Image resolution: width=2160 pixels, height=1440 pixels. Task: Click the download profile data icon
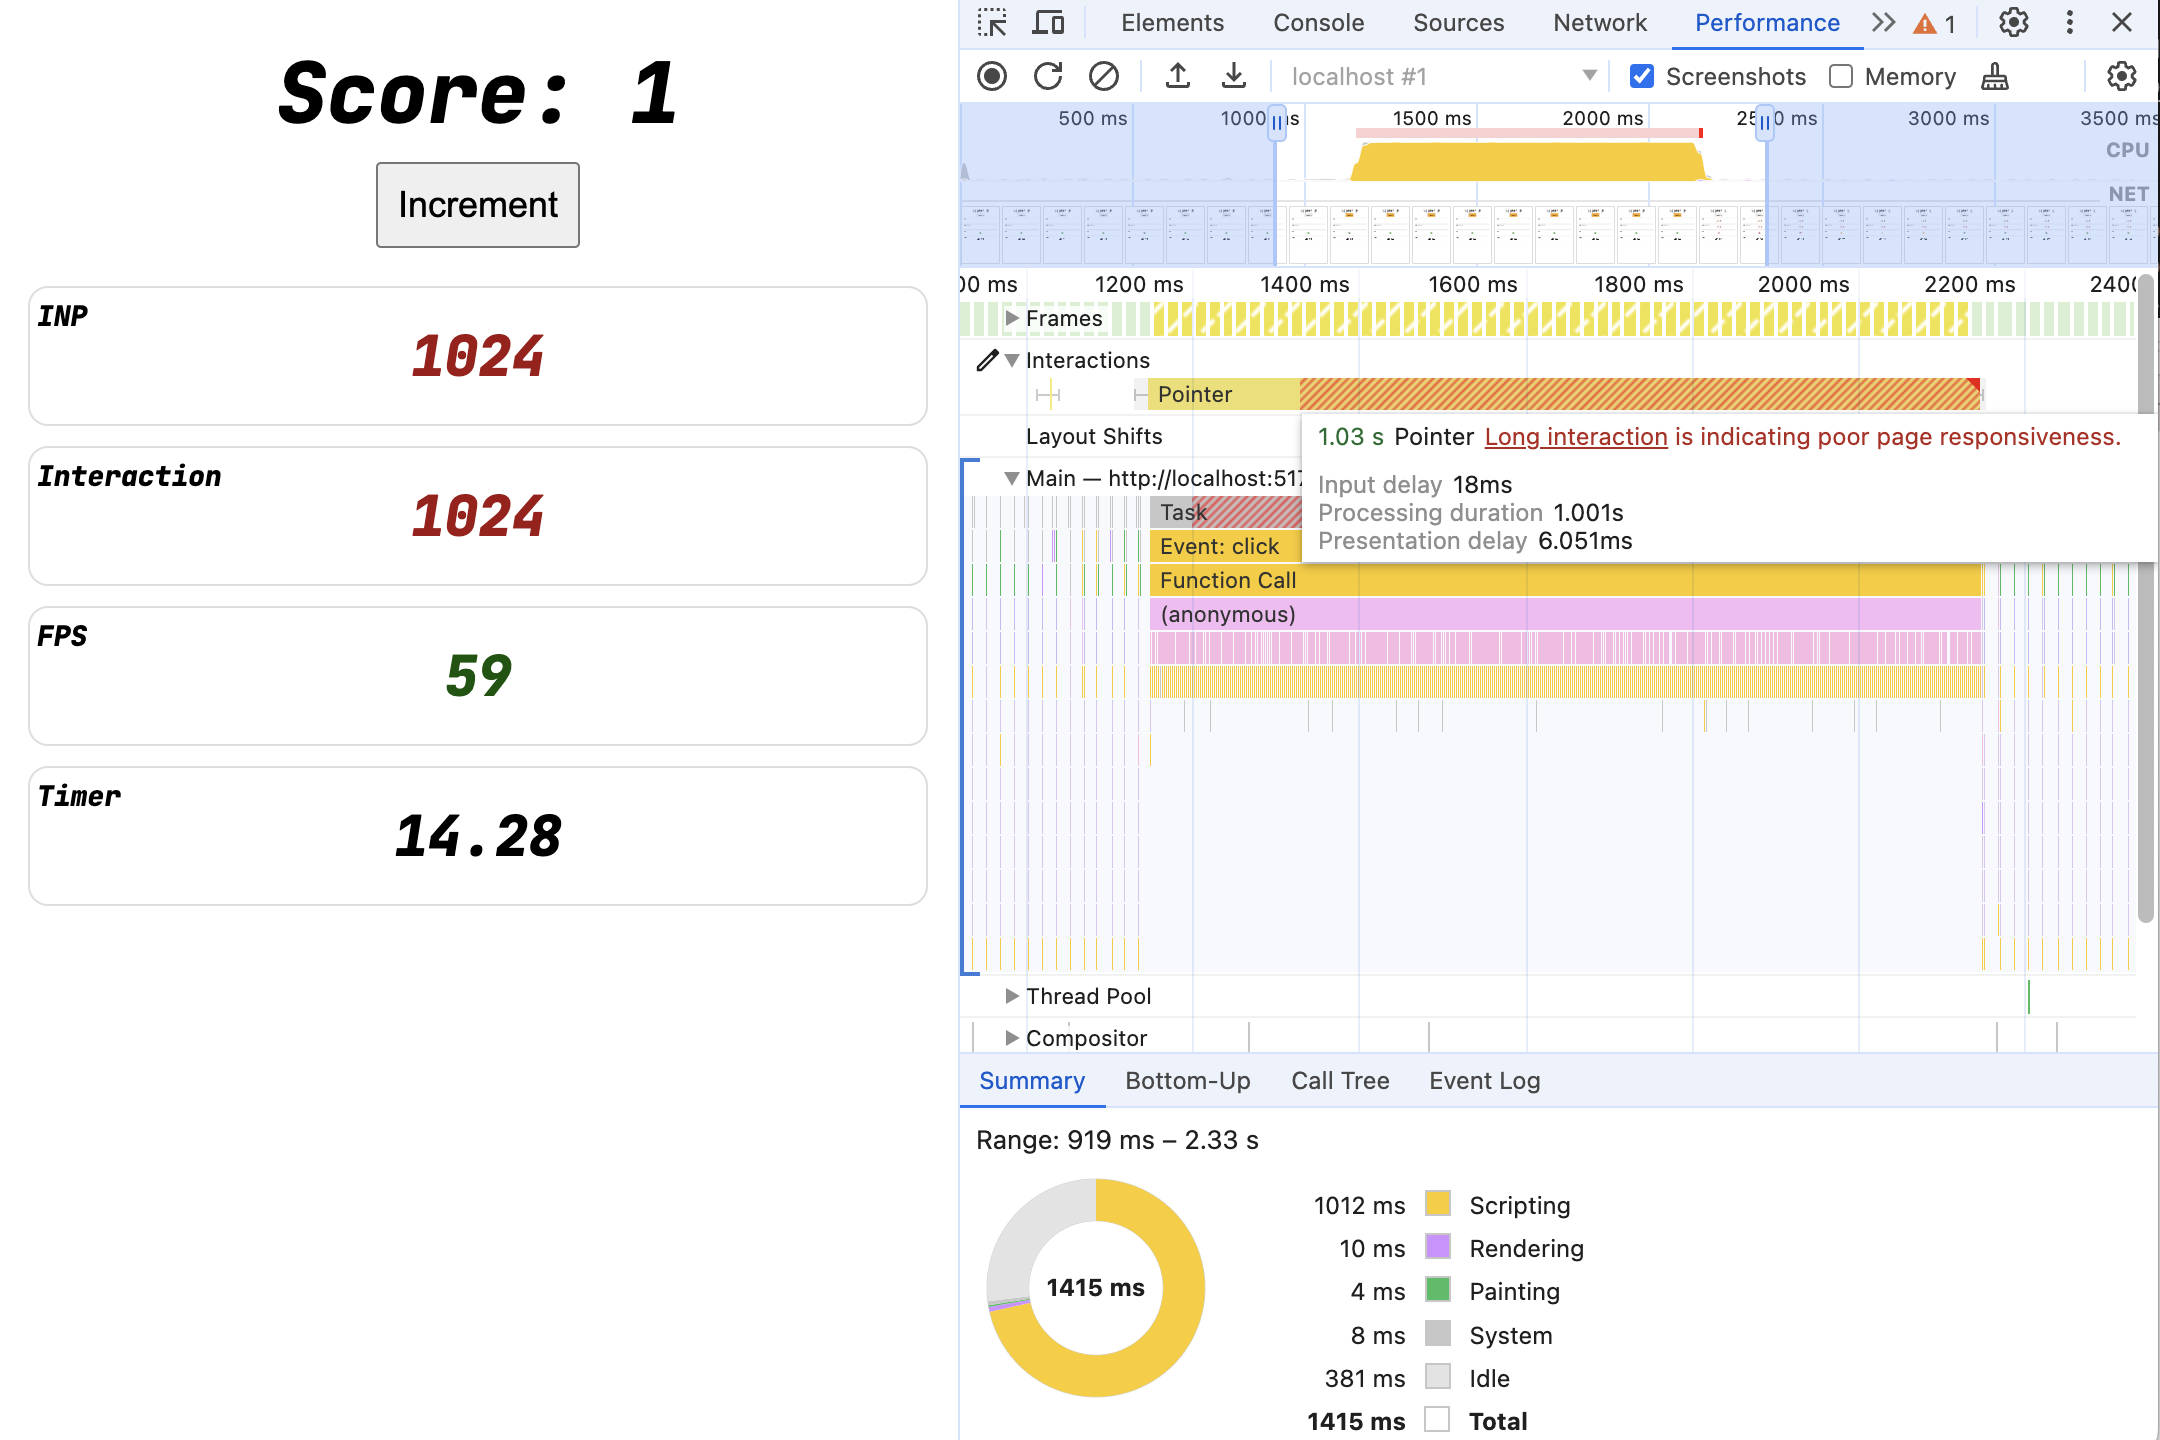1231,74
